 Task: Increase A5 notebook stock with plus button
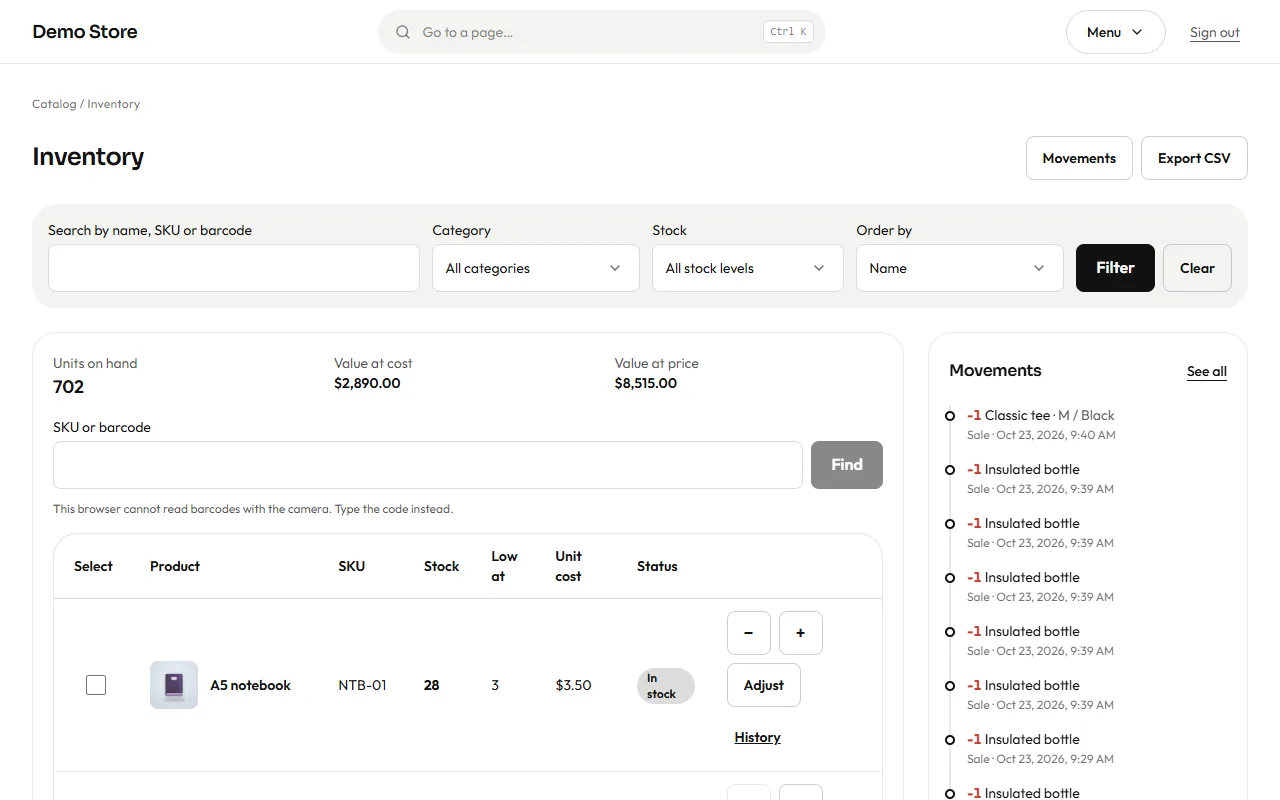point(801,633)
